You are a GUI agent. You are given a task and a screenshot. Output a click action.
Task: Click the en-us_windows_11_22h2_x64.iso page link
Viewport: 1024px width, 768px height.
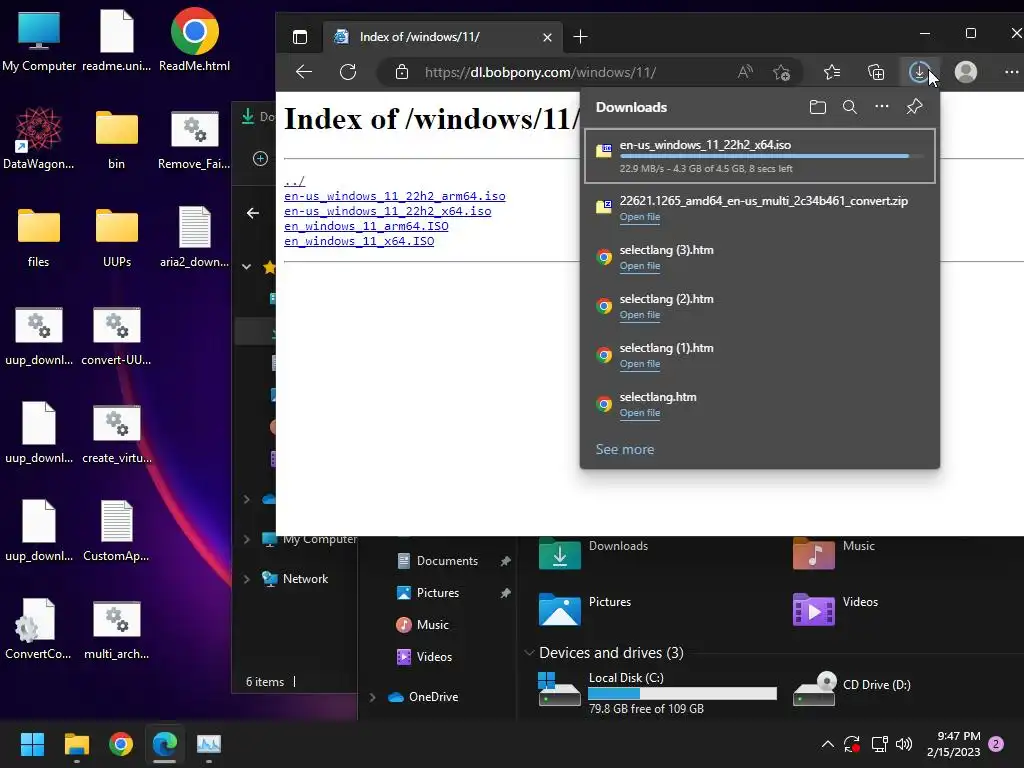click(x=387, y=211)
